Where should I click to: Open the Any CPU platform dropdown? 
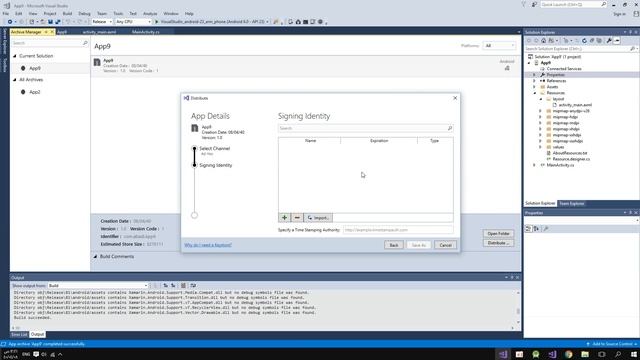(x=133, y=22)
